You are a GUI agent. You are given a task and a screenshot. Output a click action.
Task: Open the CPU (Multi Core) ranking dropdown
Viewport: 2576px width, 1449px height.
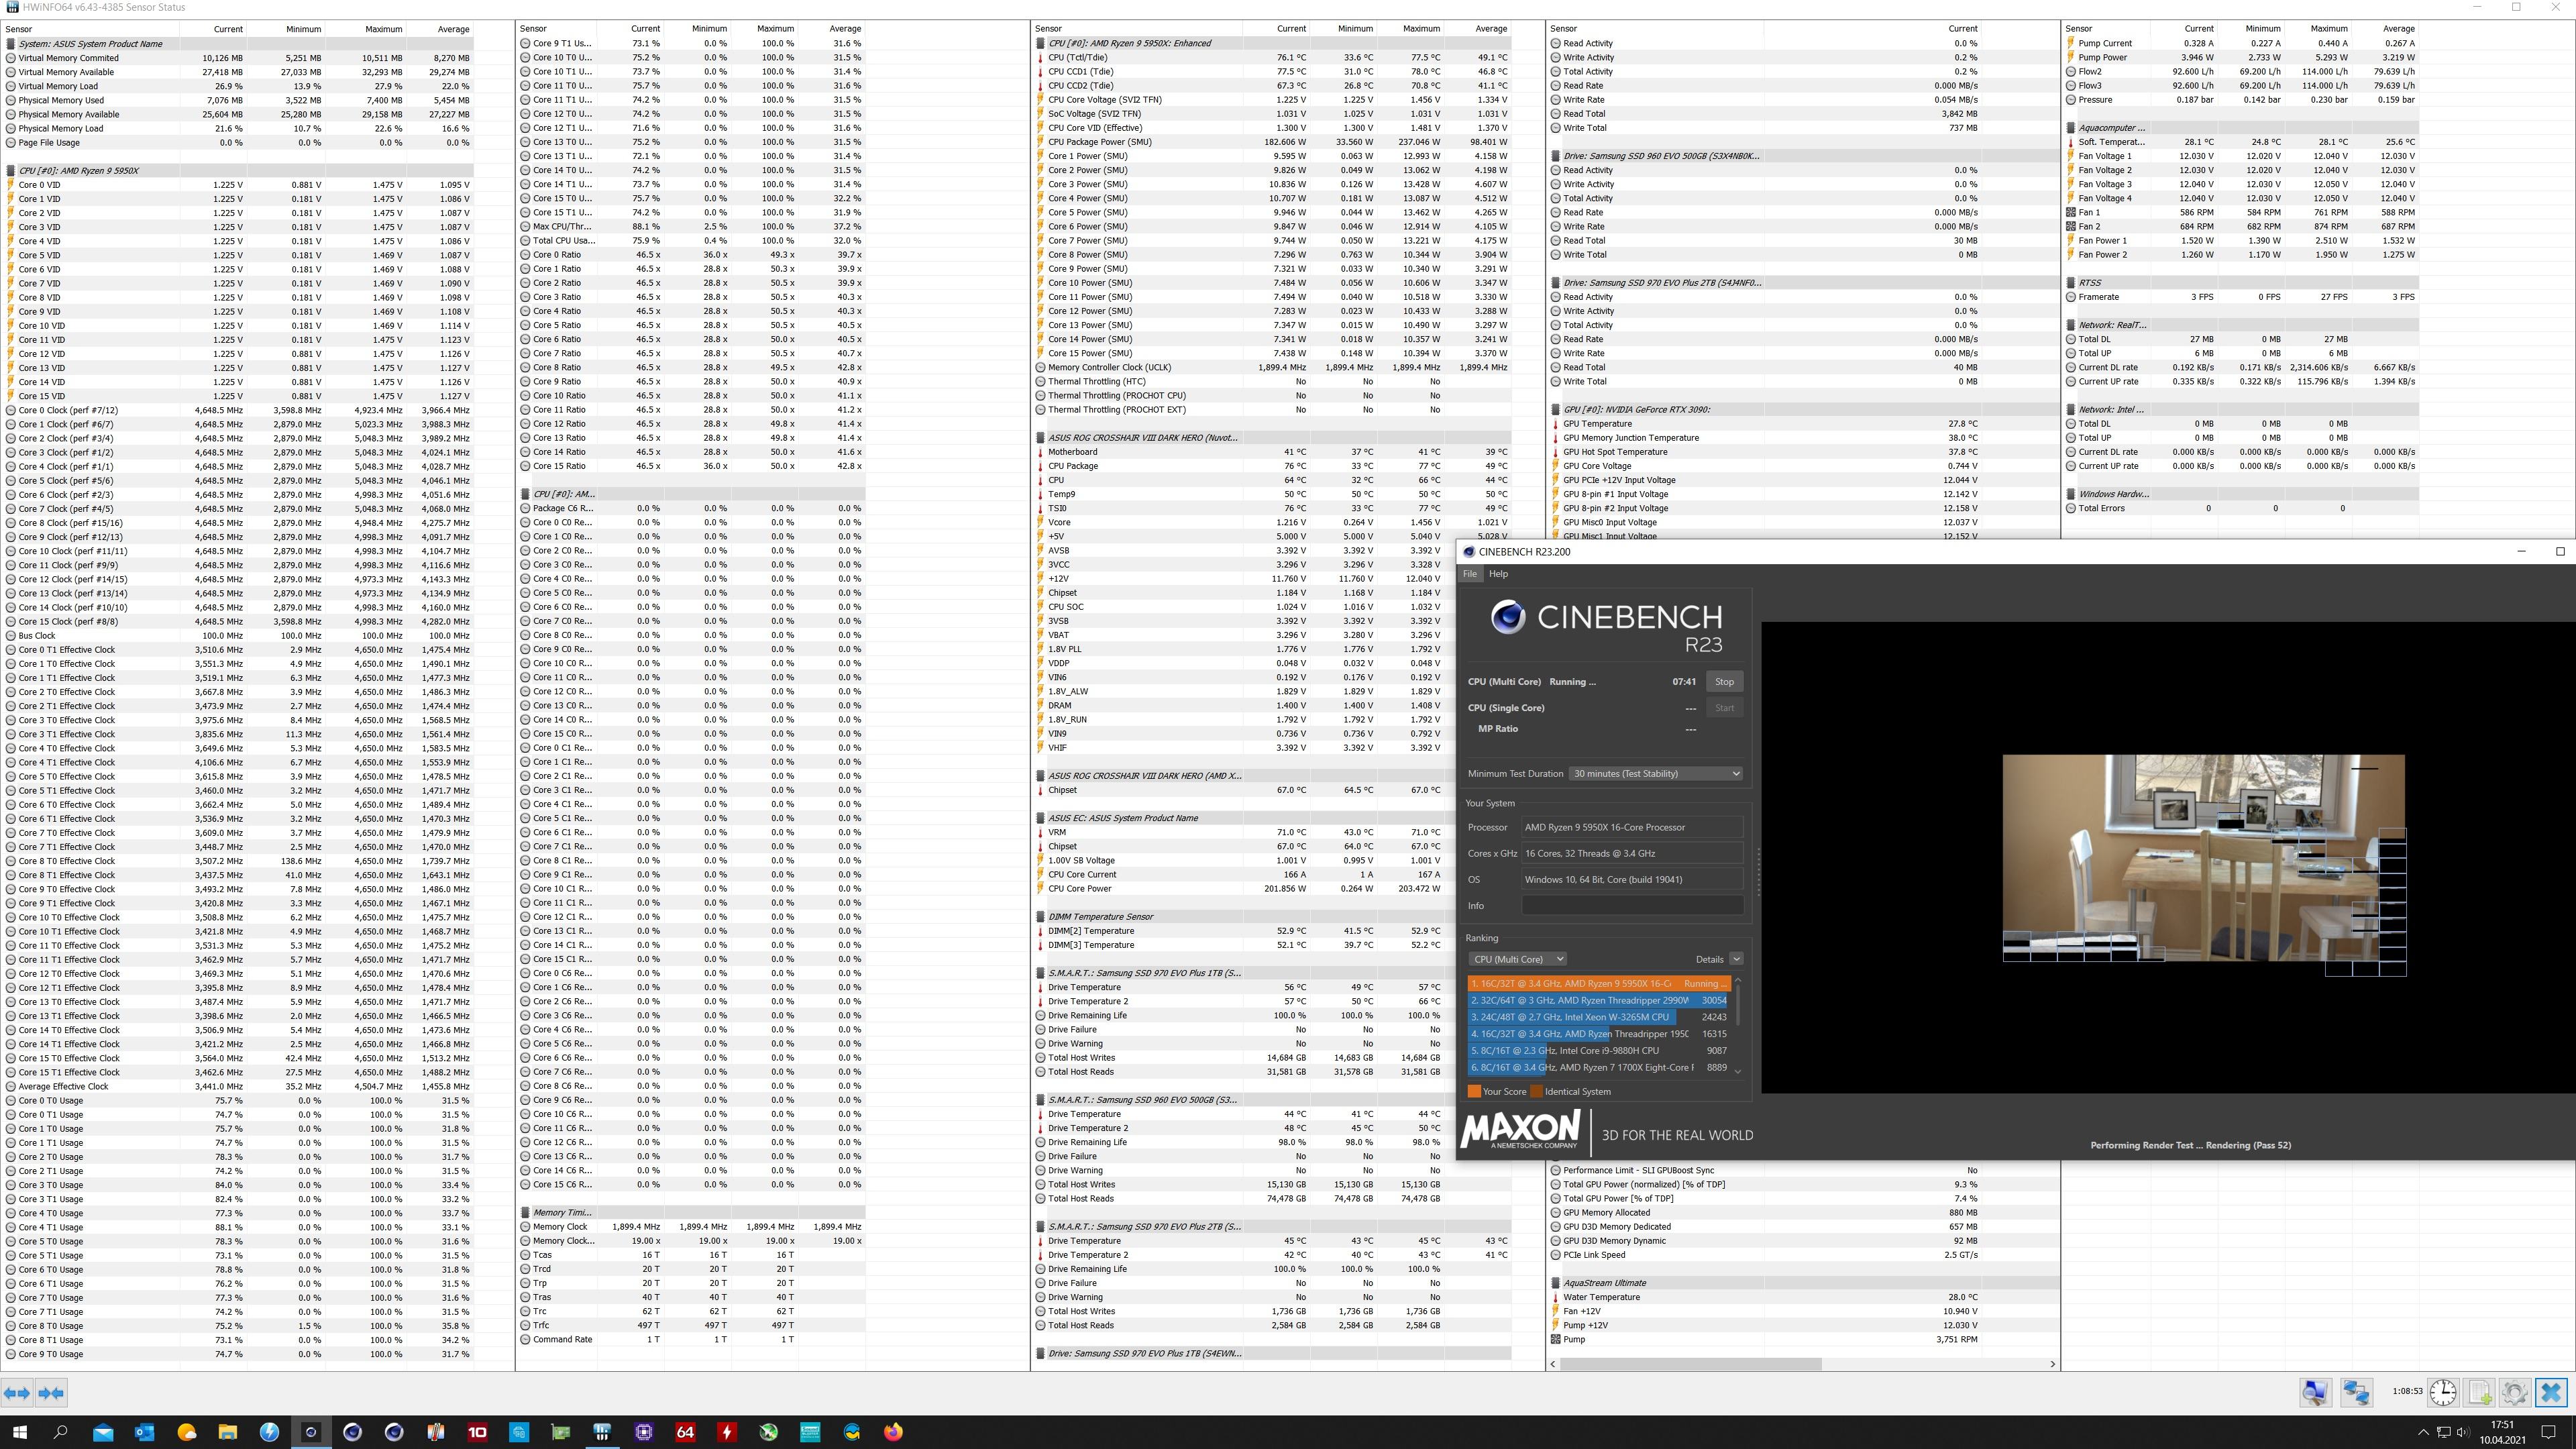pos(1517,959)
